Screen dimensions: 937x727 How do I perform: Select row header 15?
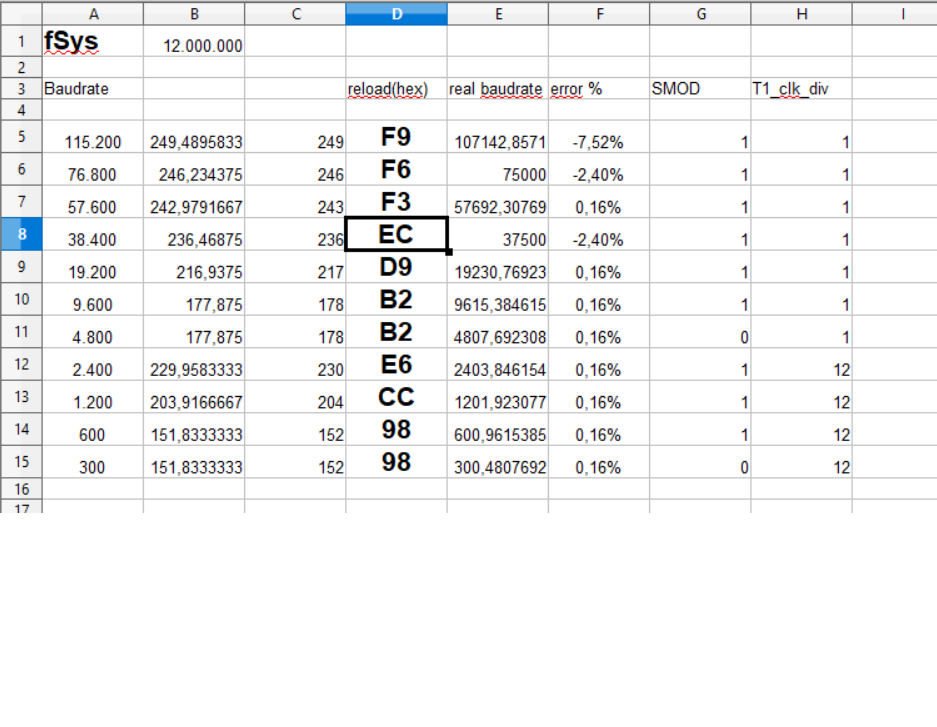22,461
